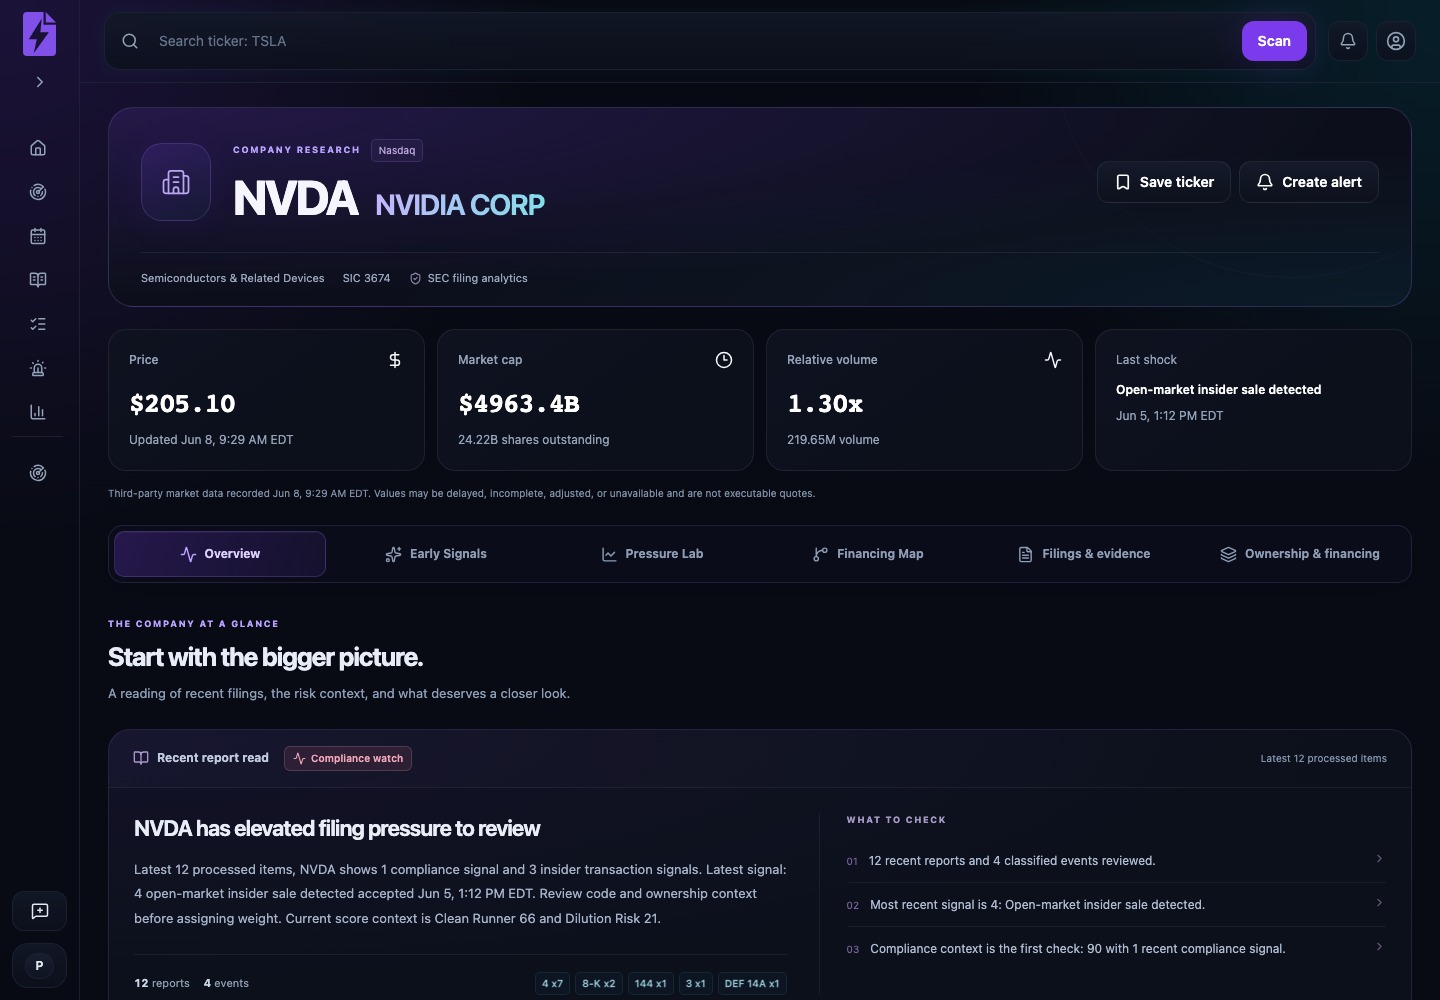The image size is (1440, 1000).
Task: Focus the Search ticker input field
Action: [690, 41]
